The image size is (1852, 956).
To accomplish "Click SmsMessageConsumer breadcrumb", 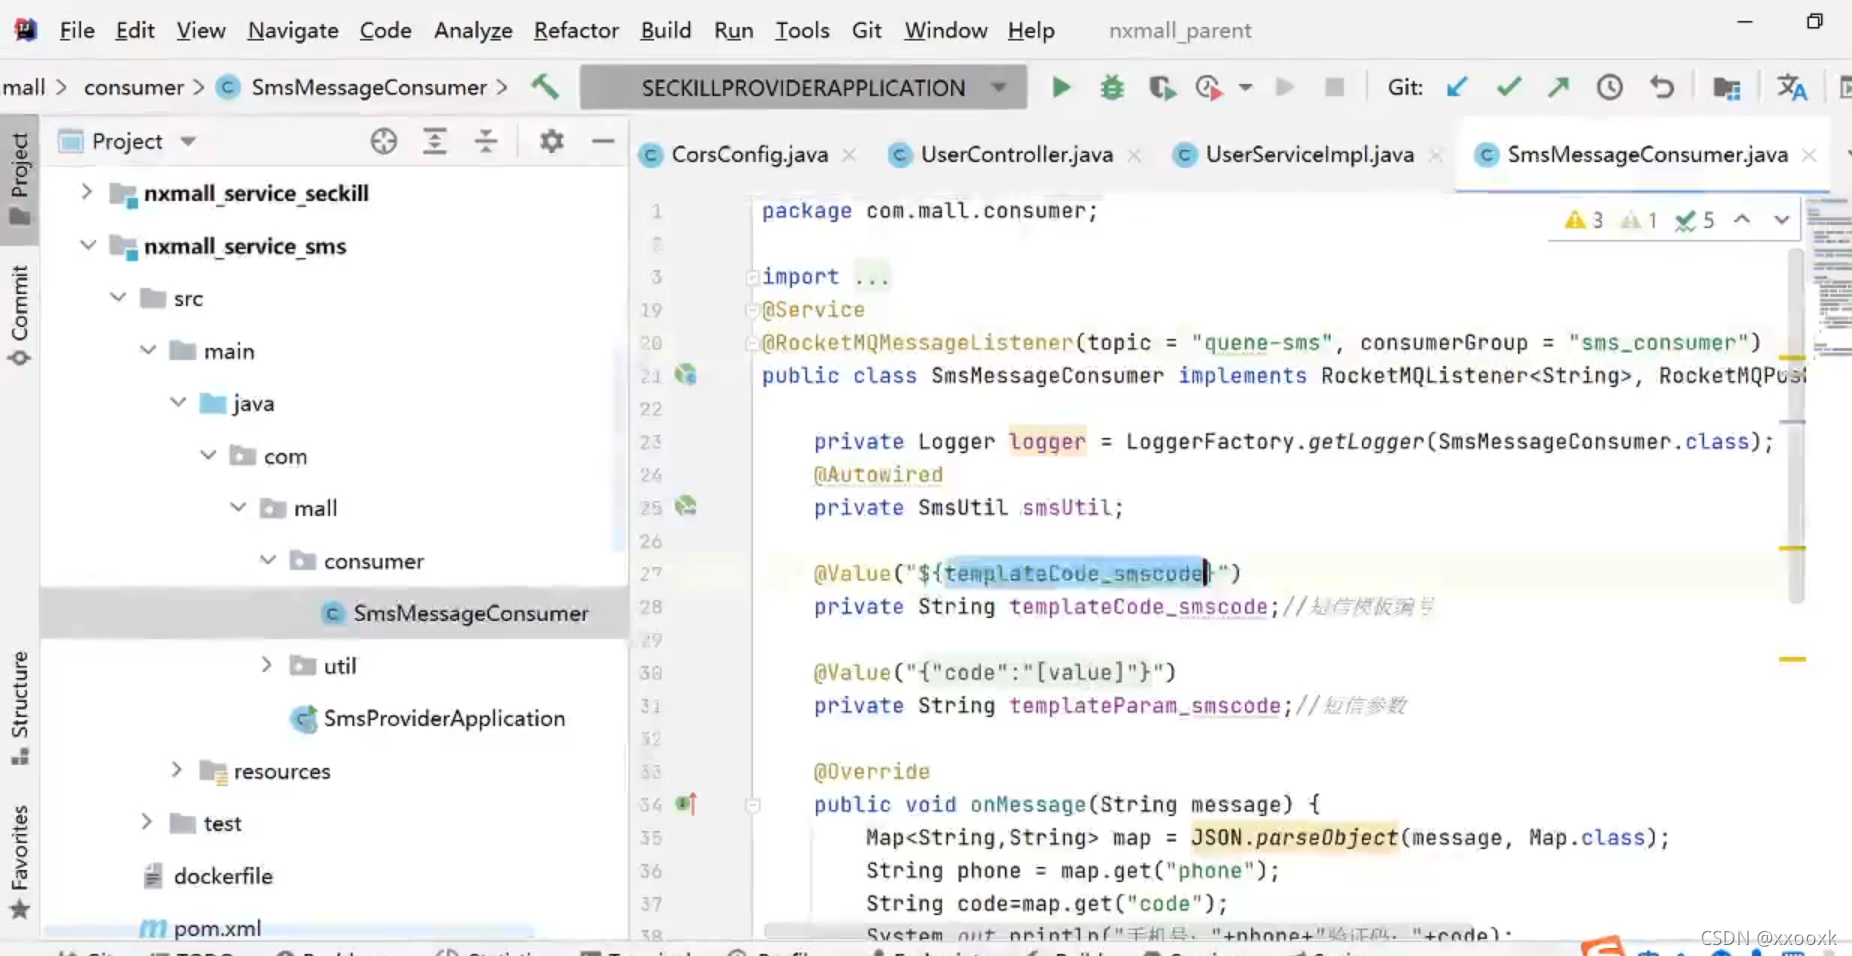I will point(369,87).
